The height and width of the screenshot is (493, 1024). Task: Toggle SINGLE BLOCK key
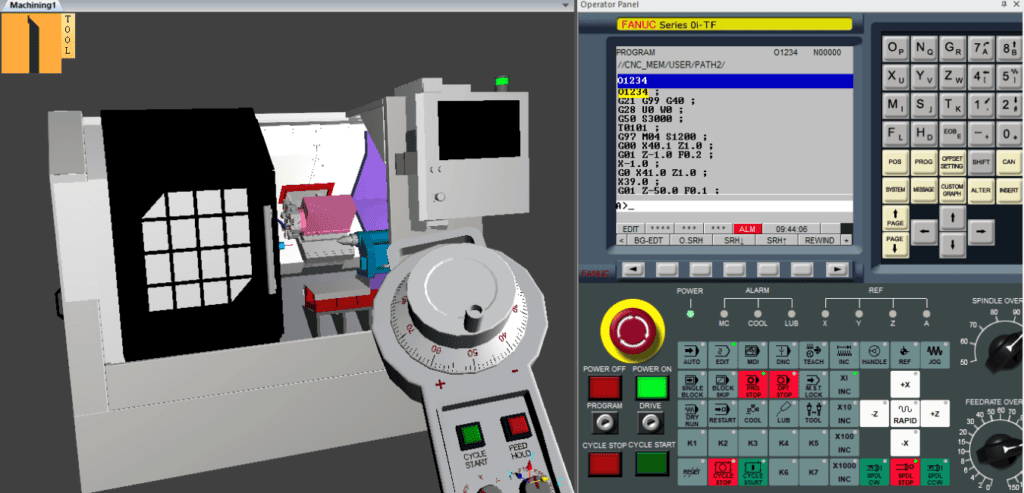[x=692, y=385]
